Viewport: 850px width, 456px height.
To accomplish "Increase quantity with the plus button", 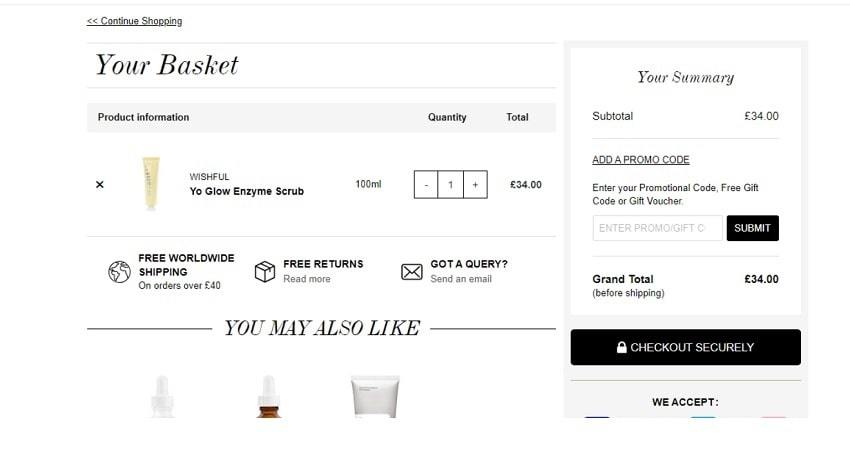I will point(475,184).
